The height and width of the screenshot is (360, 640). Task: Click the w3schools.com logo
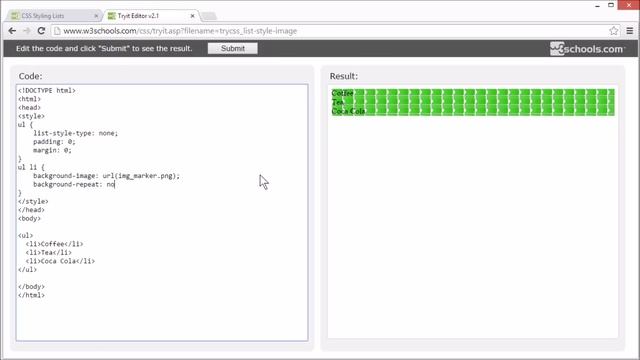tap(587, 49)
